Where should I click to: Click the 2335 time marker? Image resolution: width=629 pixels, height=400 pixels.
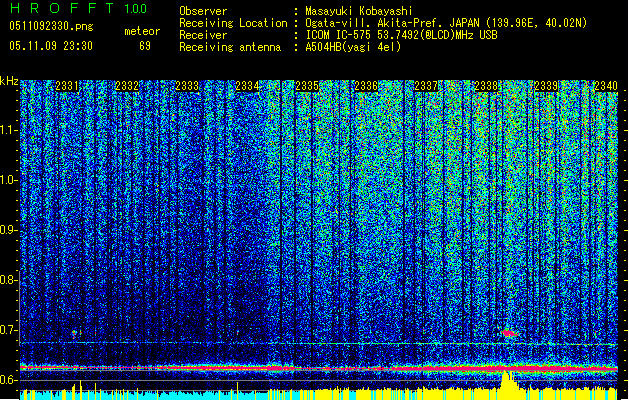[307, 86]
